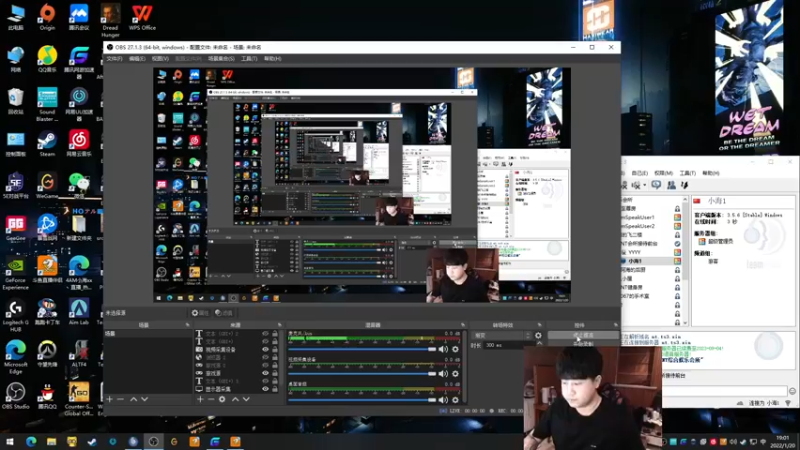
Task: Open OBS 文件(F) menu
Action: point(114,59)
